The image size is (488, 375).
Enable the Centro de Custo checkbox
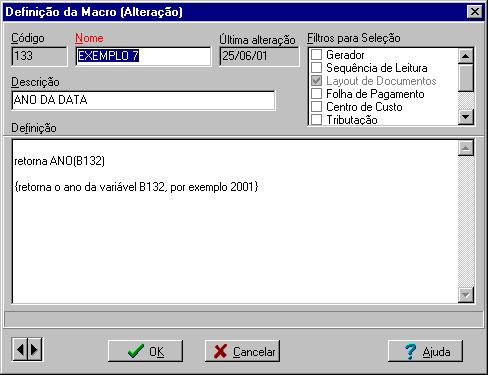pyautogui.click(x=316, y=107)
